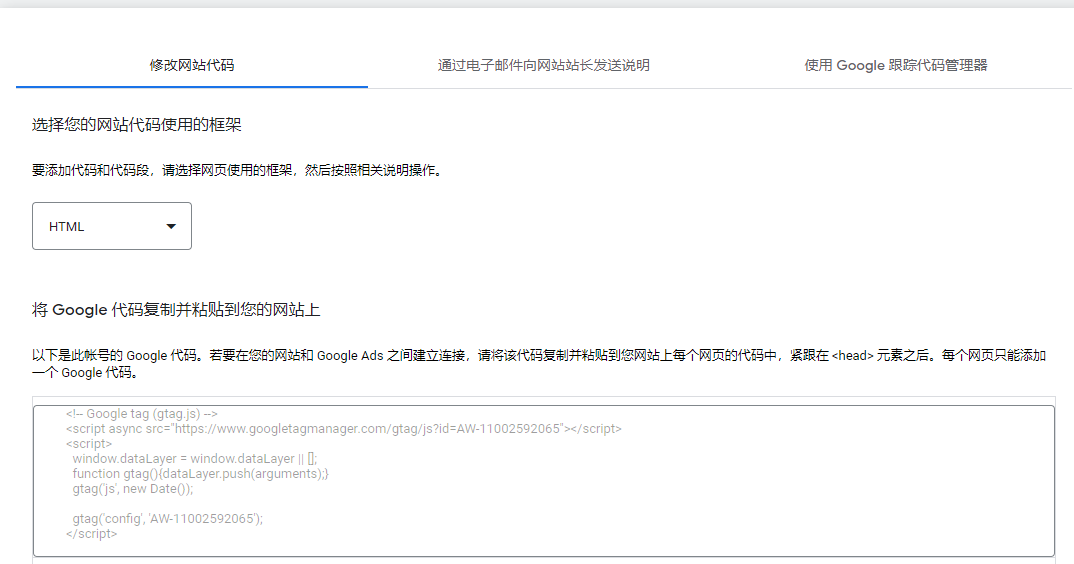Click the Google tag (gtag.js) comment line

tap(142, 414)
